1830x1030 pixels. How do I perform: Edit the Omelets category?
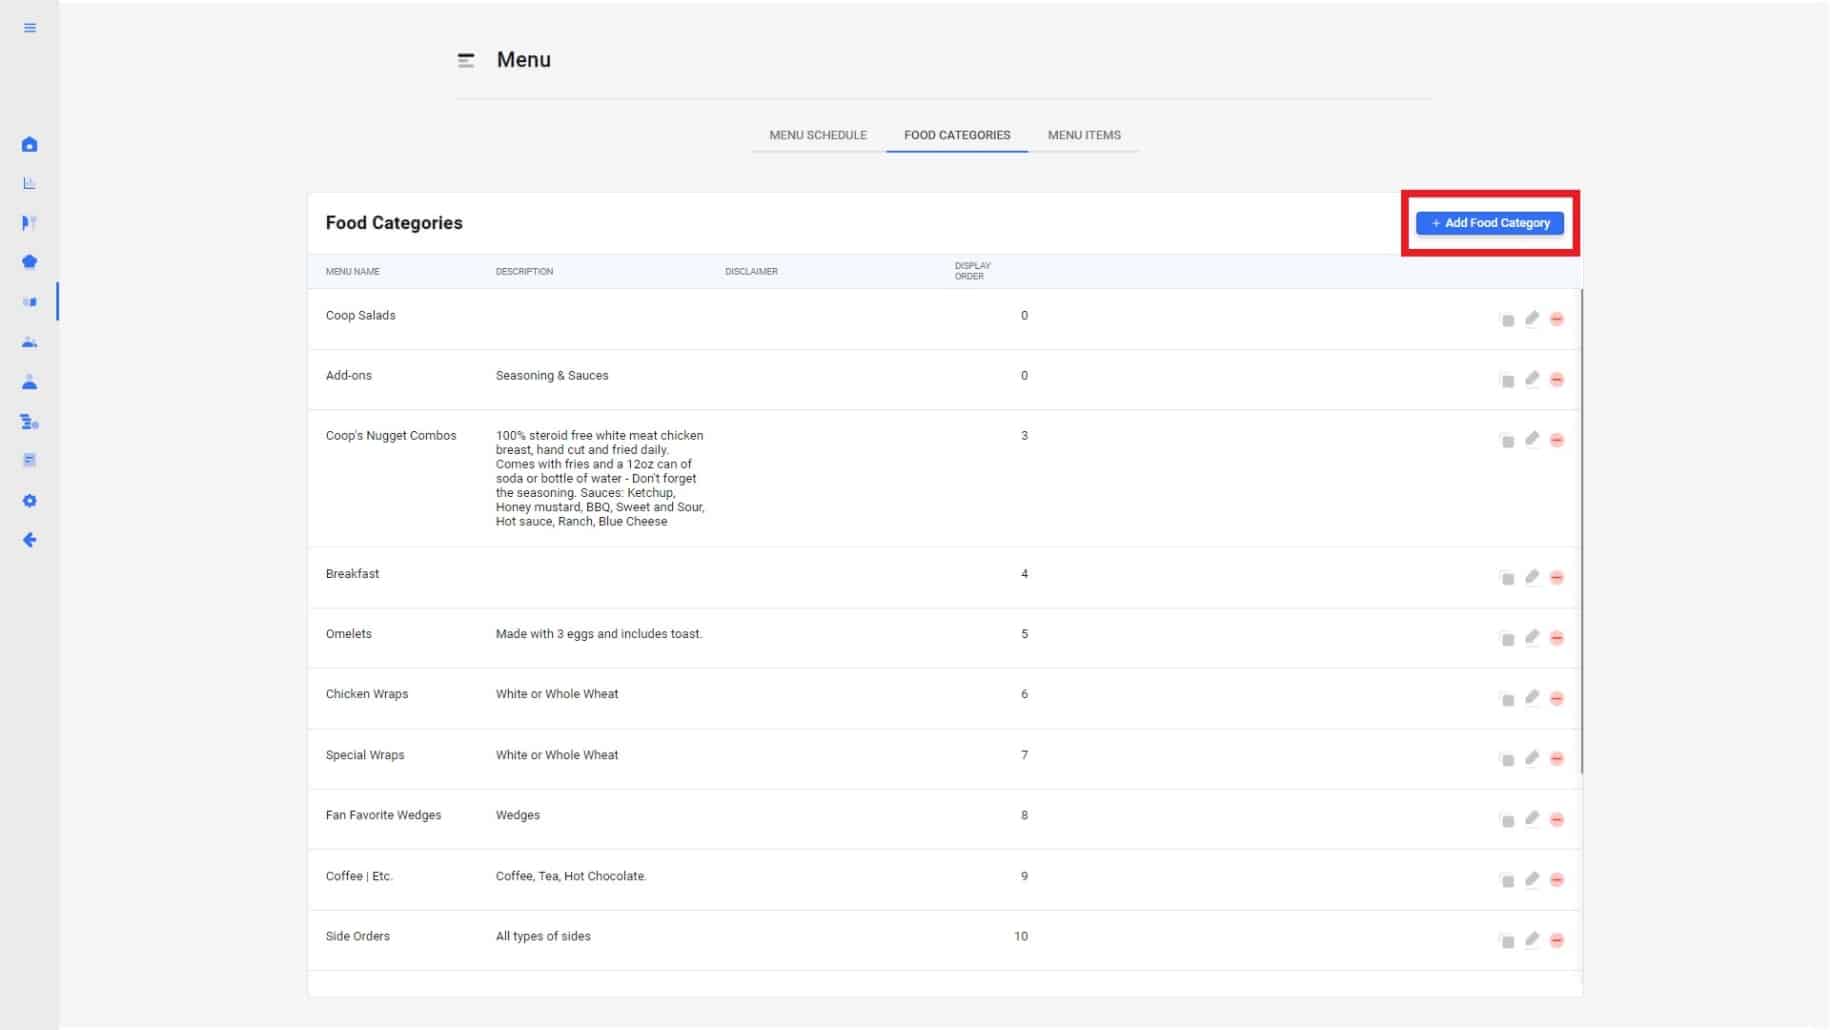tap(1532, 637)
